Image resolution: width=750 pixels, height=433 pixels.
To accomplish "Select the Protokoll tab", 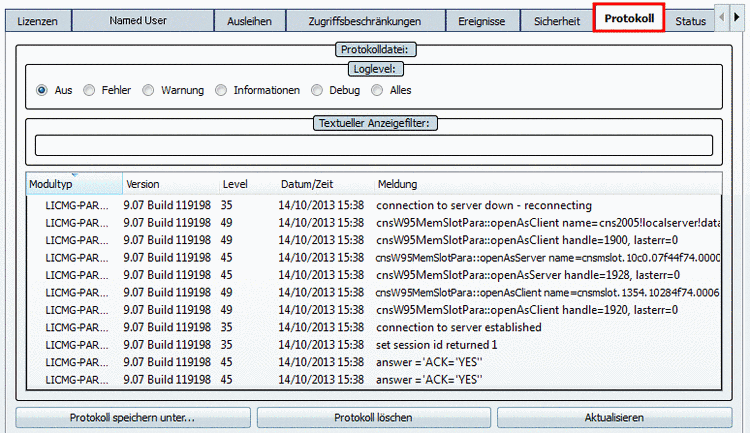I will click(629, 18).
